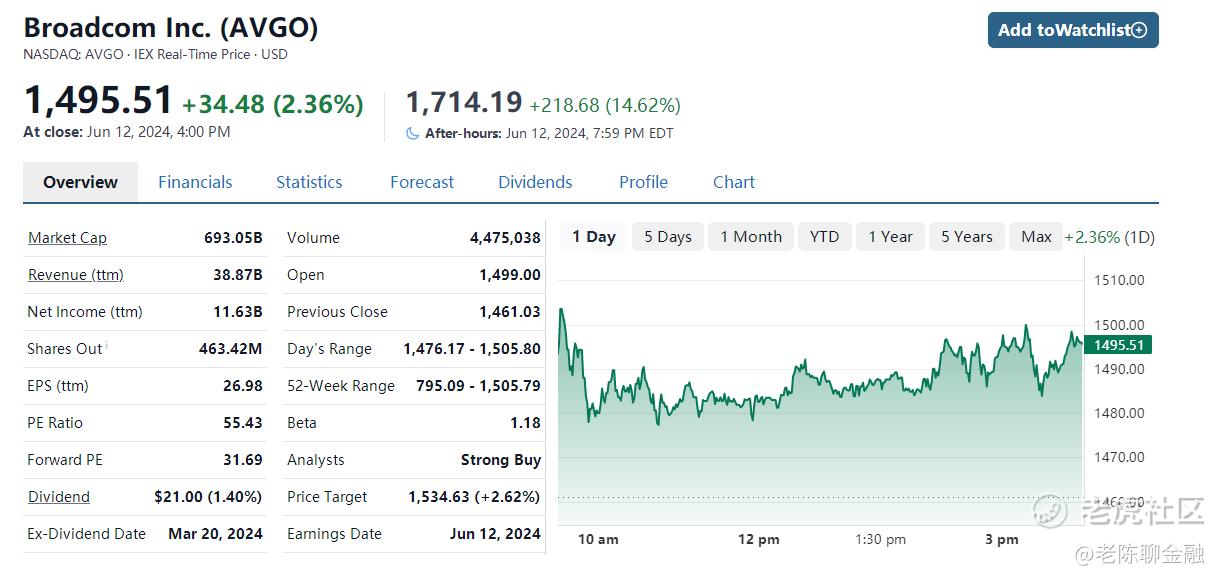Show the YTD chart range
Image resolution: width=1228 pixels, height=582 pixels.
824,237
